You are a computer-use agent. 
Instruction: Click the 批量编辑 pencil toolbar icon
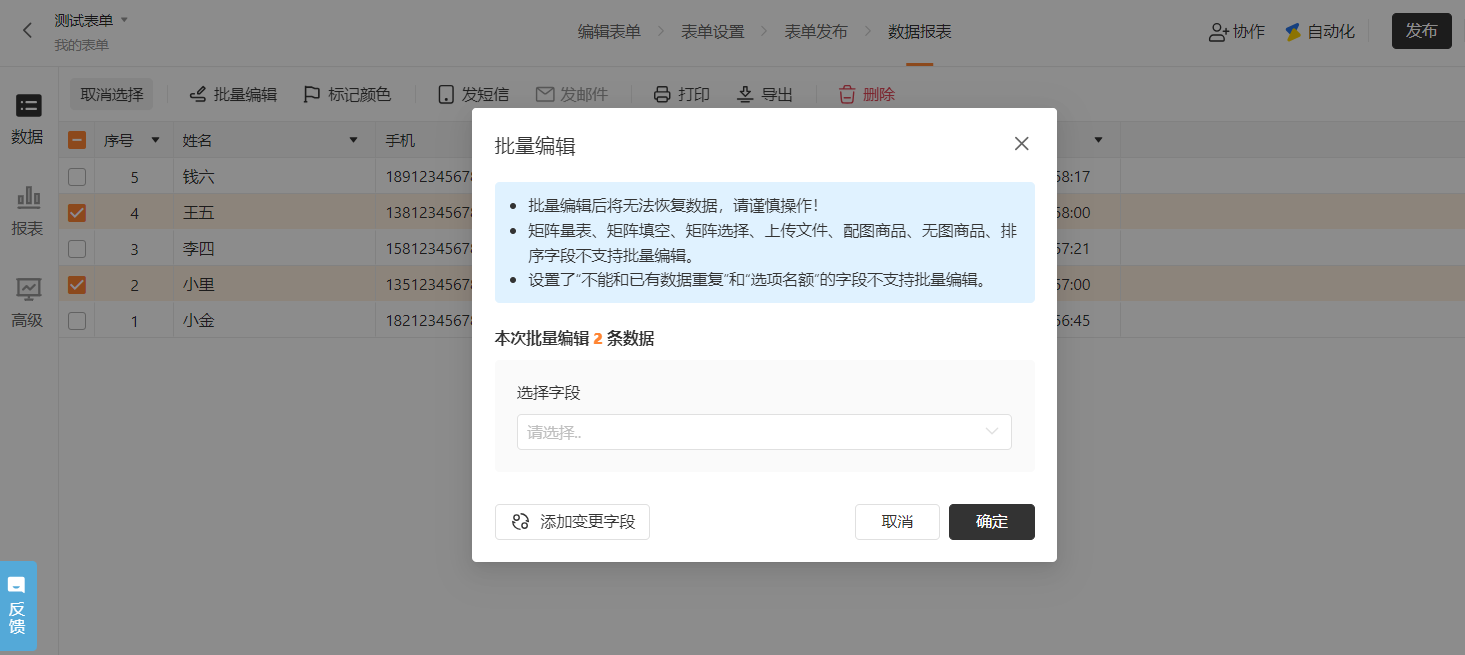198,95
